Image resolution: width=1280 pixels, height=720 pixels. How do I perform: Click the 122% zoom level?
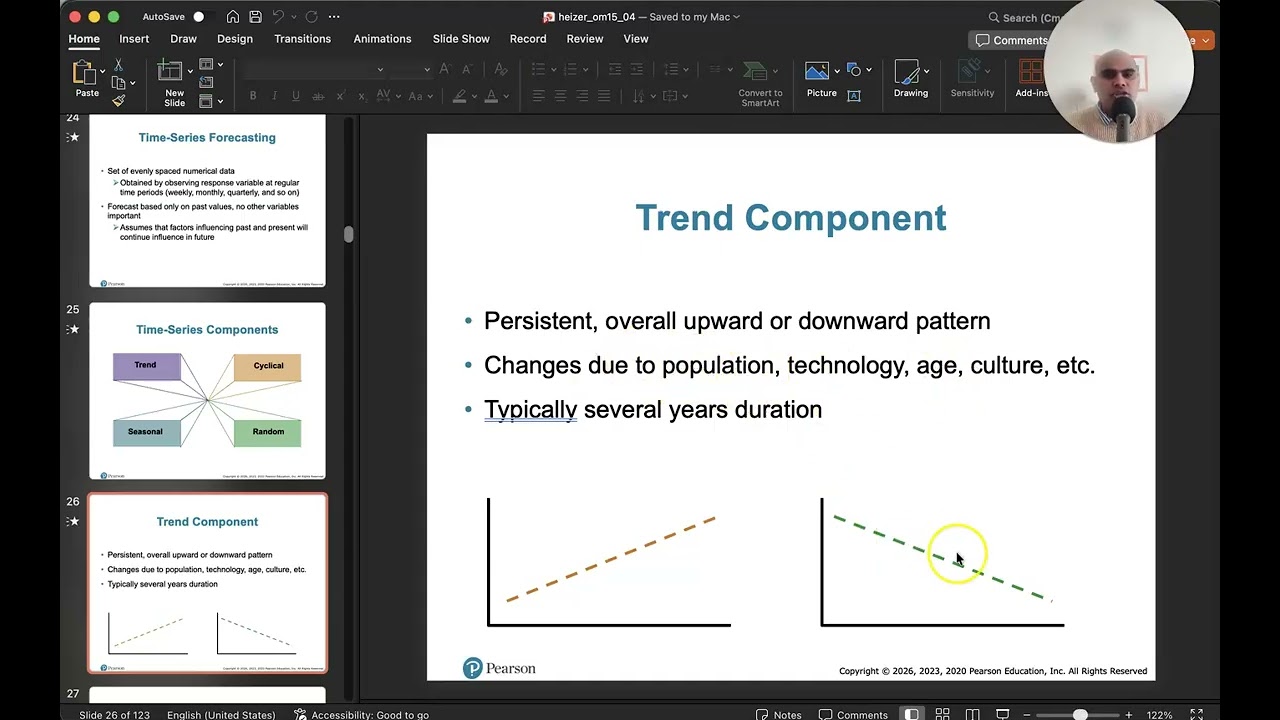(x=1159, y=715)
